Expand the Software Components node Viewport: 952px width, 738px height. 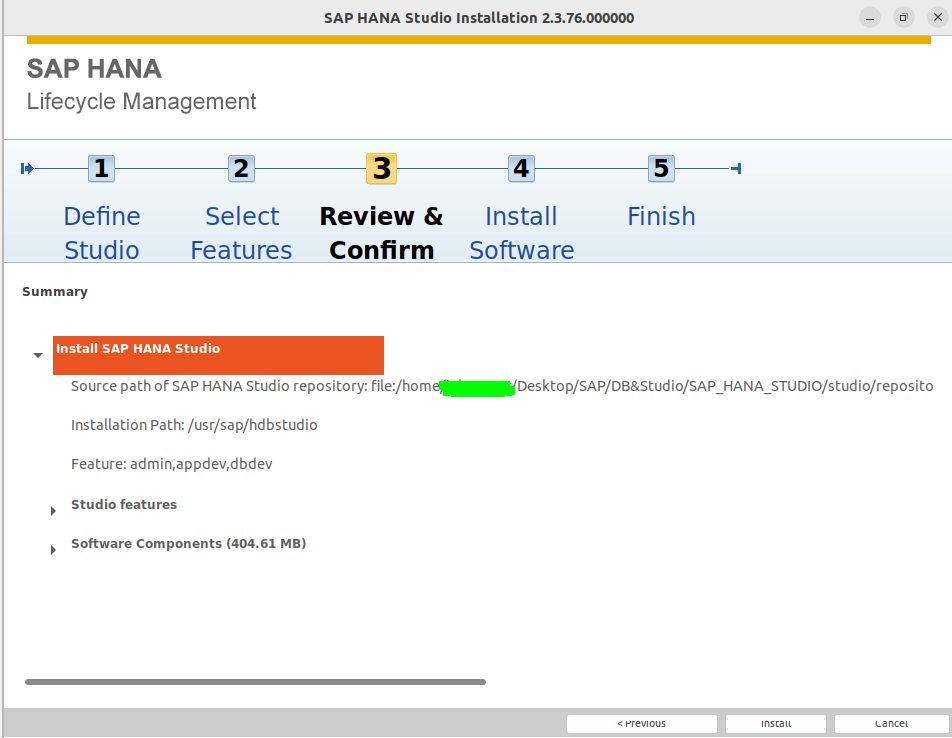[53, 550]
